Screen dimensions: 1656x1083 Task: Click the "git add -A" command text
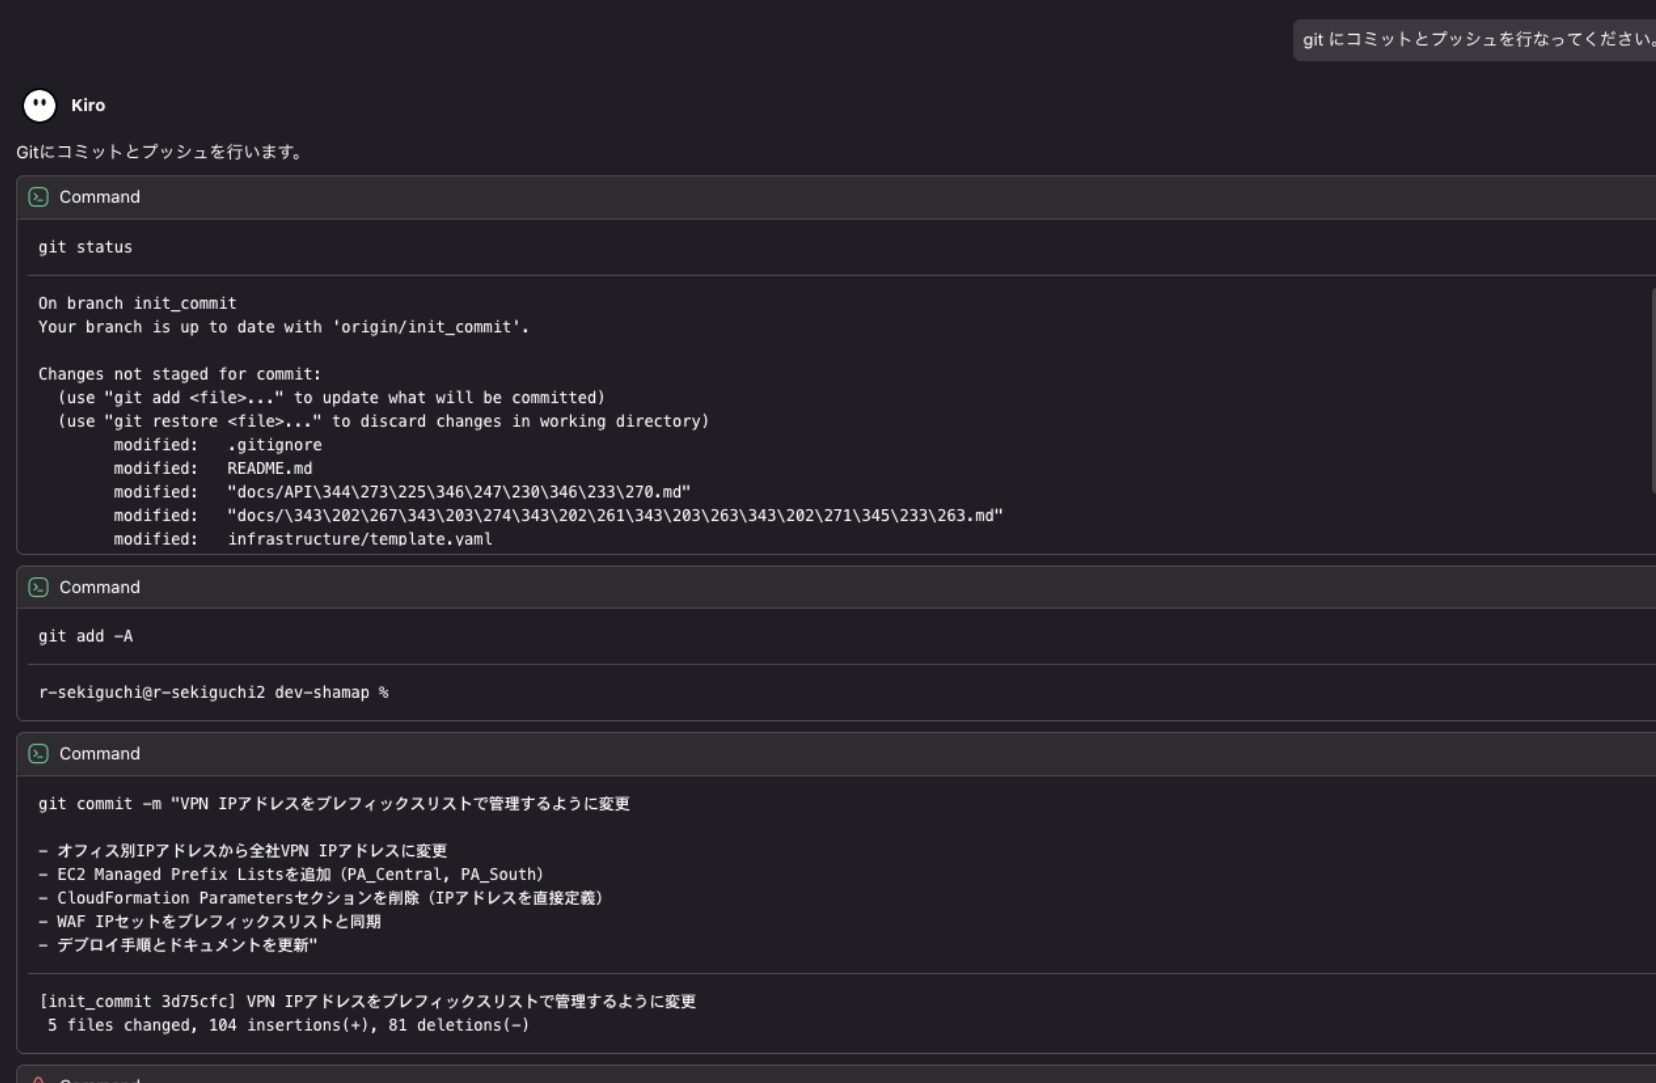pos(85,636)
